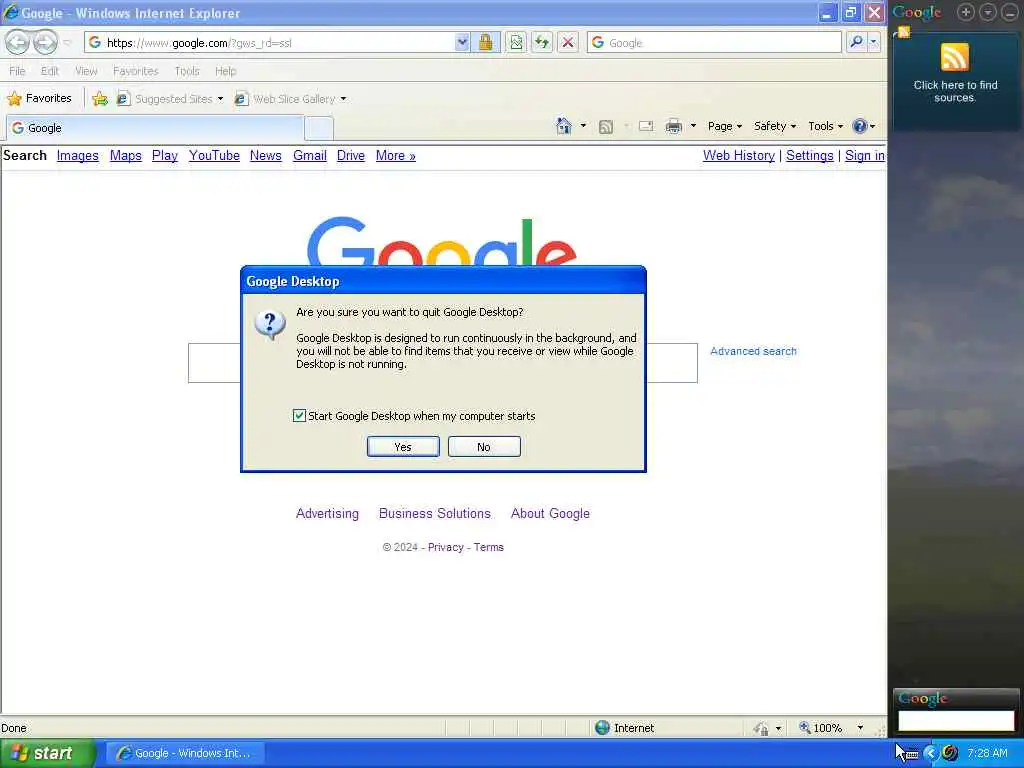Click the small Web Clips gadget icon
This screenshot has width=1024, height=768.
(x=904, y=31)
